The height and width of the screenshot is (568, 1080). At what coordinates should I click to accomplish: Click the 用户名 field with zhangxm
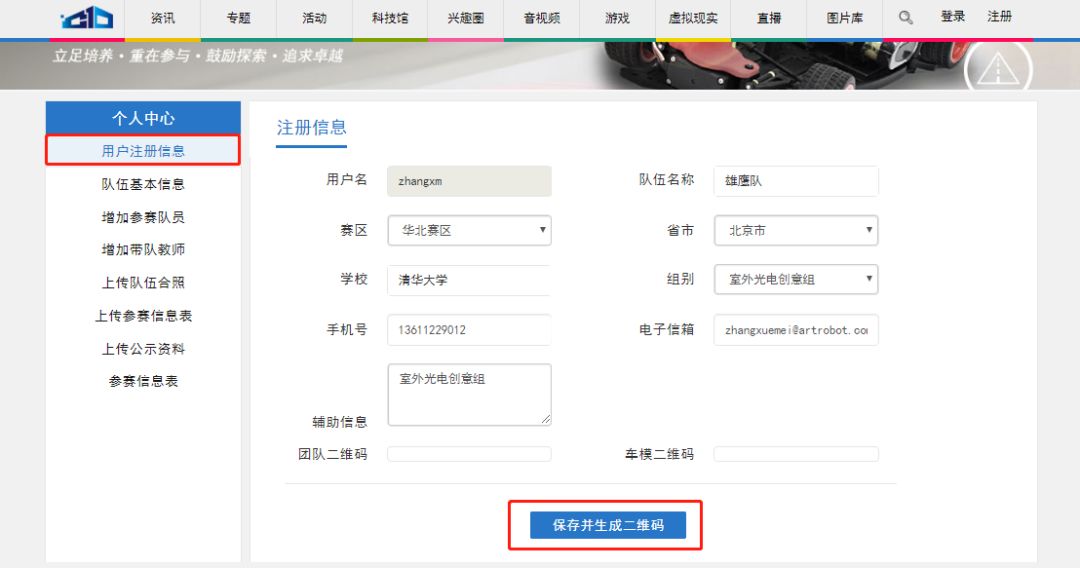469,181
